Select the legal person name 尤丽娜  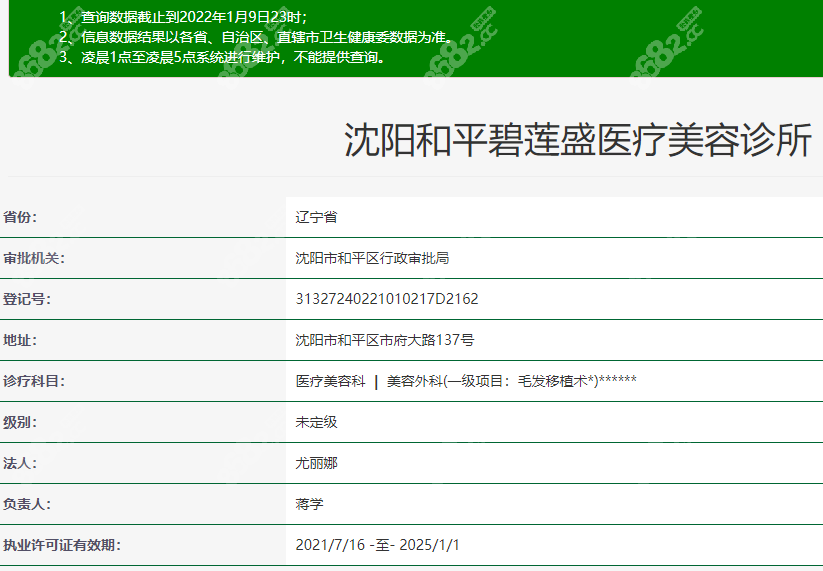(x=316, y=462)
